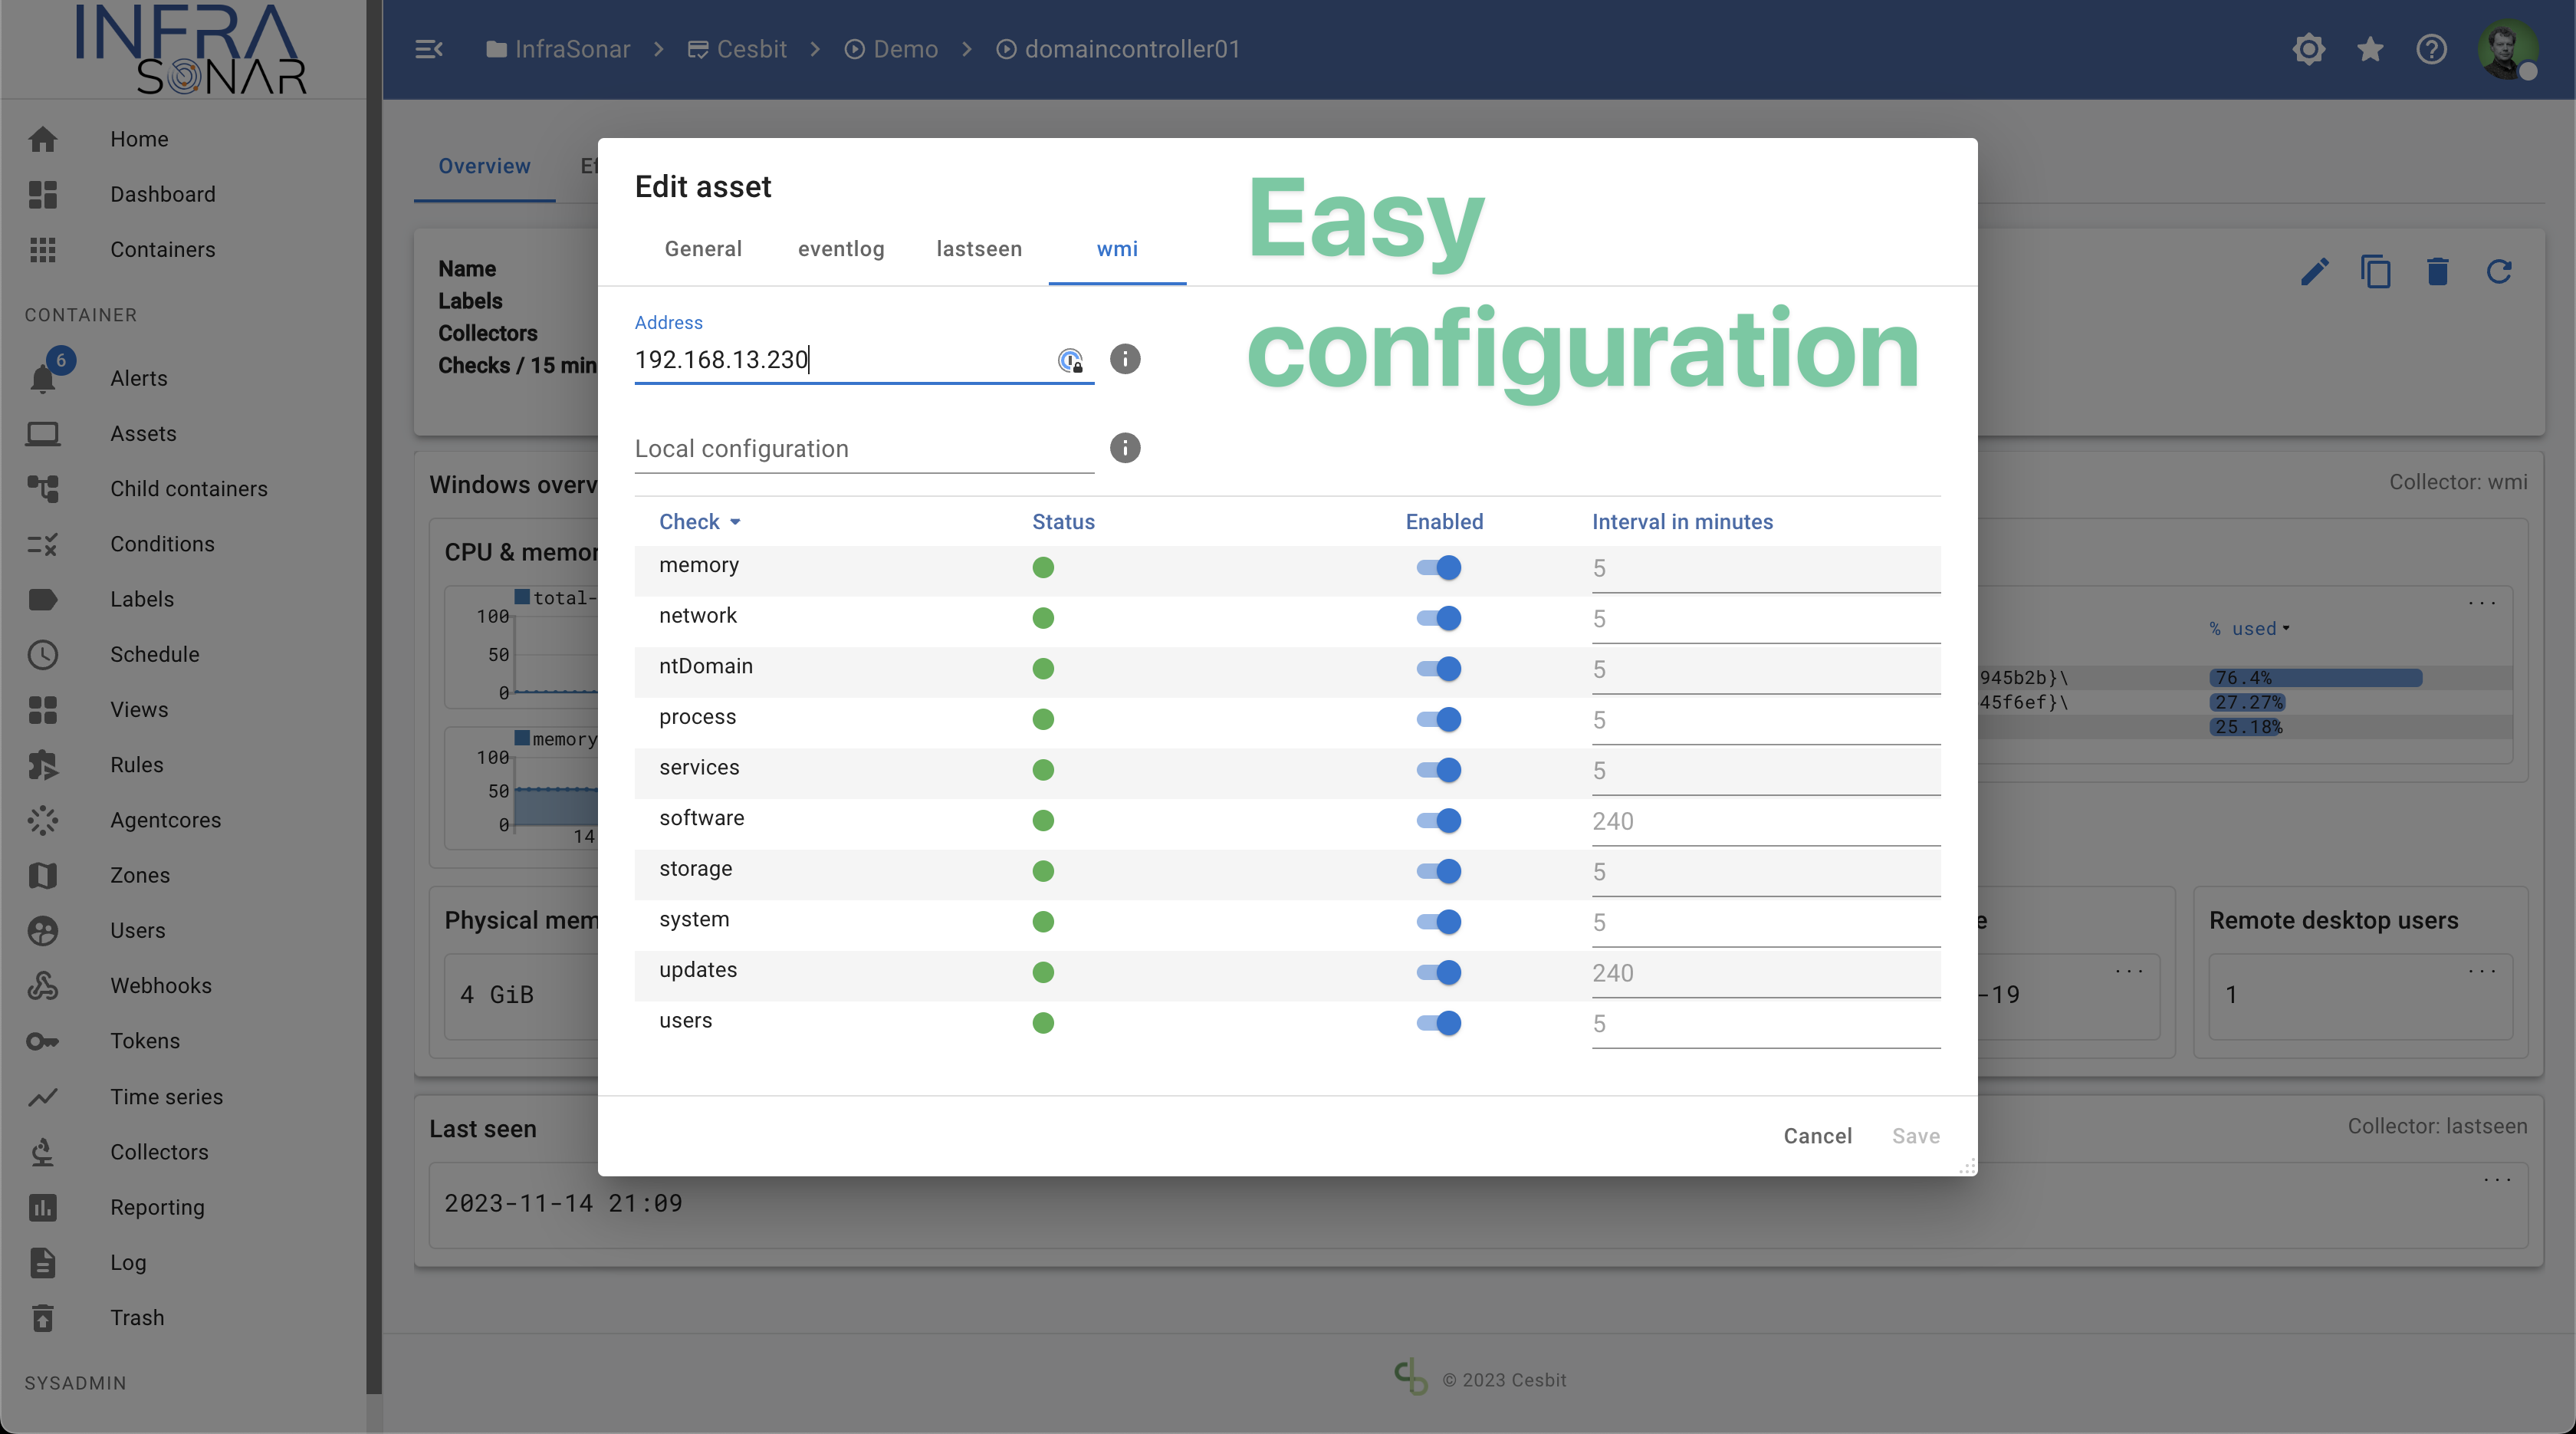Open Agentcores in sidebar
The image size is (2576, 1434).
coord(165,820)
